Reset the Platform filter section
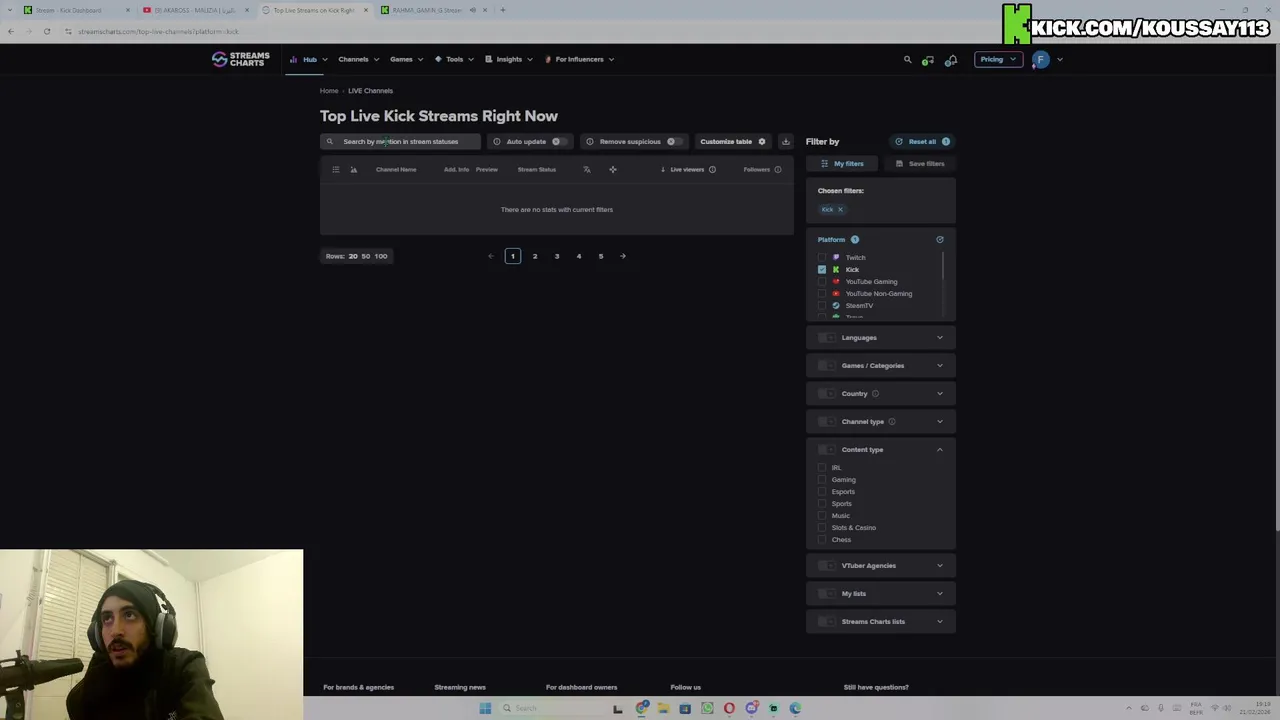 [x=940, y=239]
